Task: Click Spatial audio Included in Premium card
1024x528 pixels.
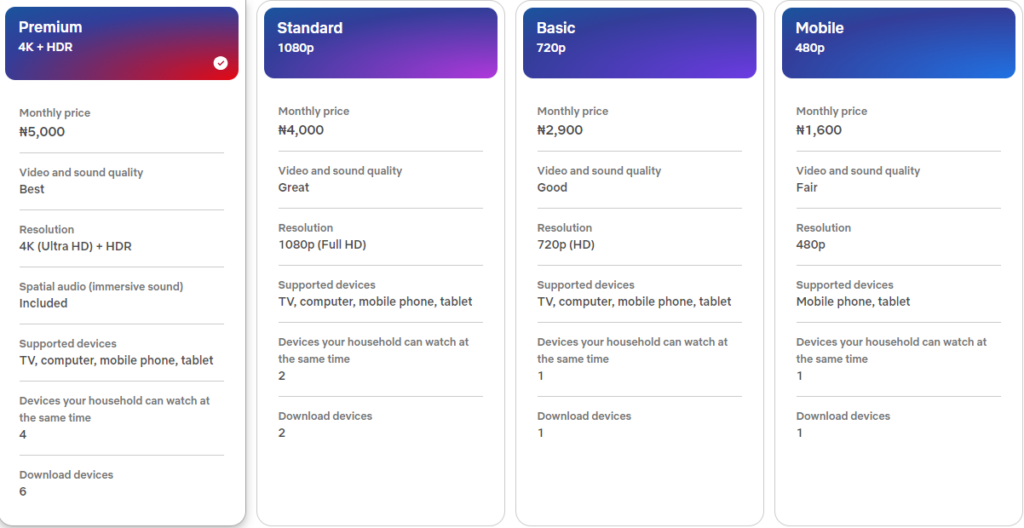Action: (x=43, y=303)
